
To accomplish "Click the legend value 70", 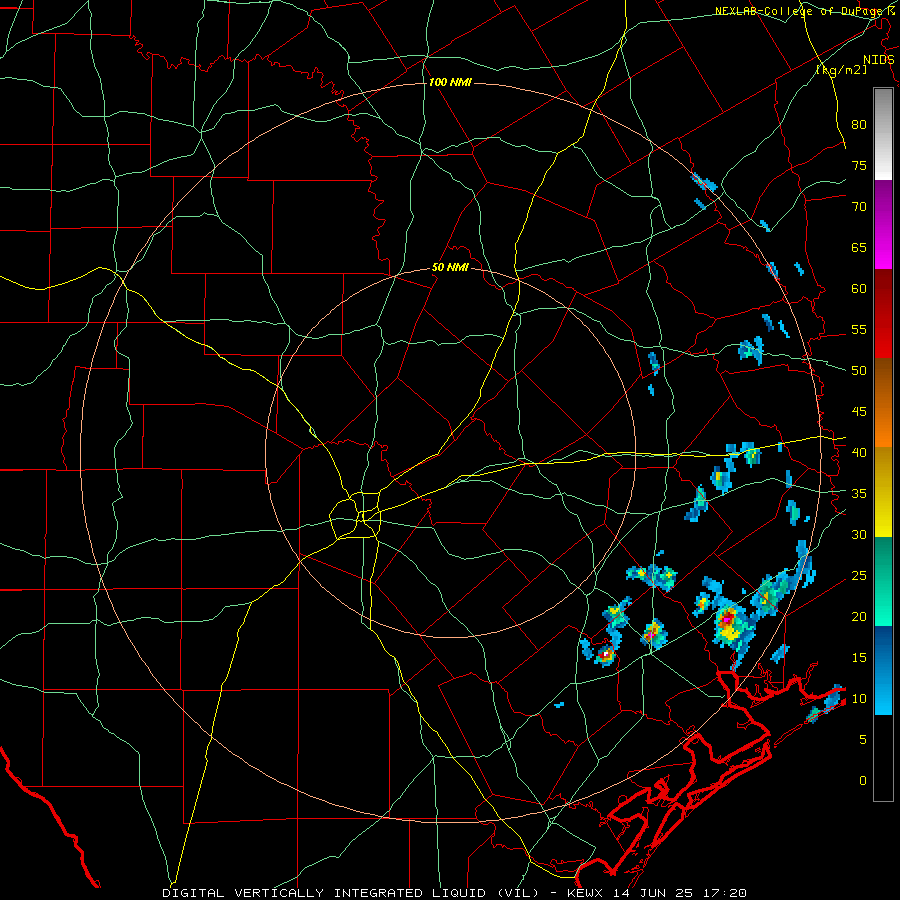I will 859,207.
